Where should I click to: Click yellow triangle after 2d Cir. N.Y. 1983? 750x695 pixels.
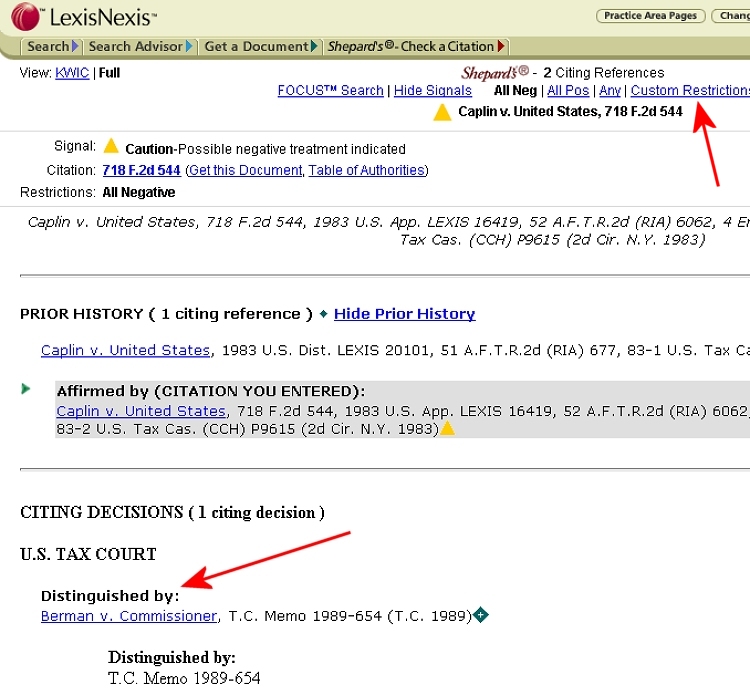(x=447, y=428)
